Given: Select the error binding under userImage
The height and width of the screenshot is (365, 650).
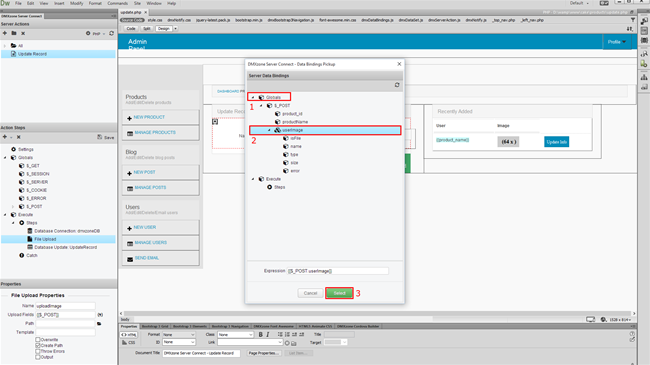Looking at the screenshot, I should pyautogui.click(x=295, y=171).
